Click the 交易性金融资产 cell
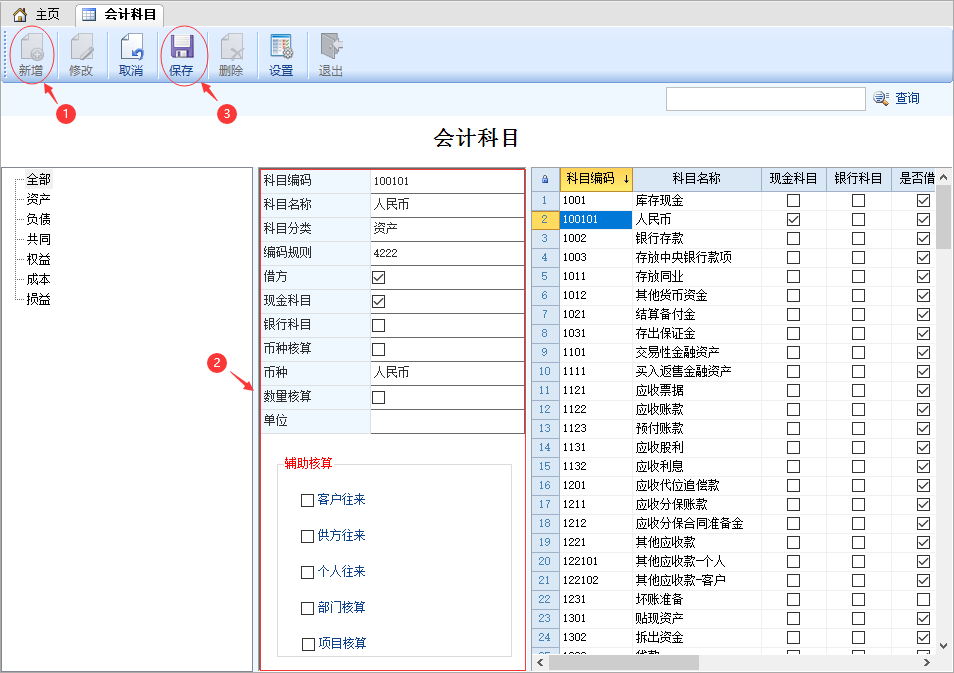The height and width of the screenshot is (673, 954). pos(697,352)
